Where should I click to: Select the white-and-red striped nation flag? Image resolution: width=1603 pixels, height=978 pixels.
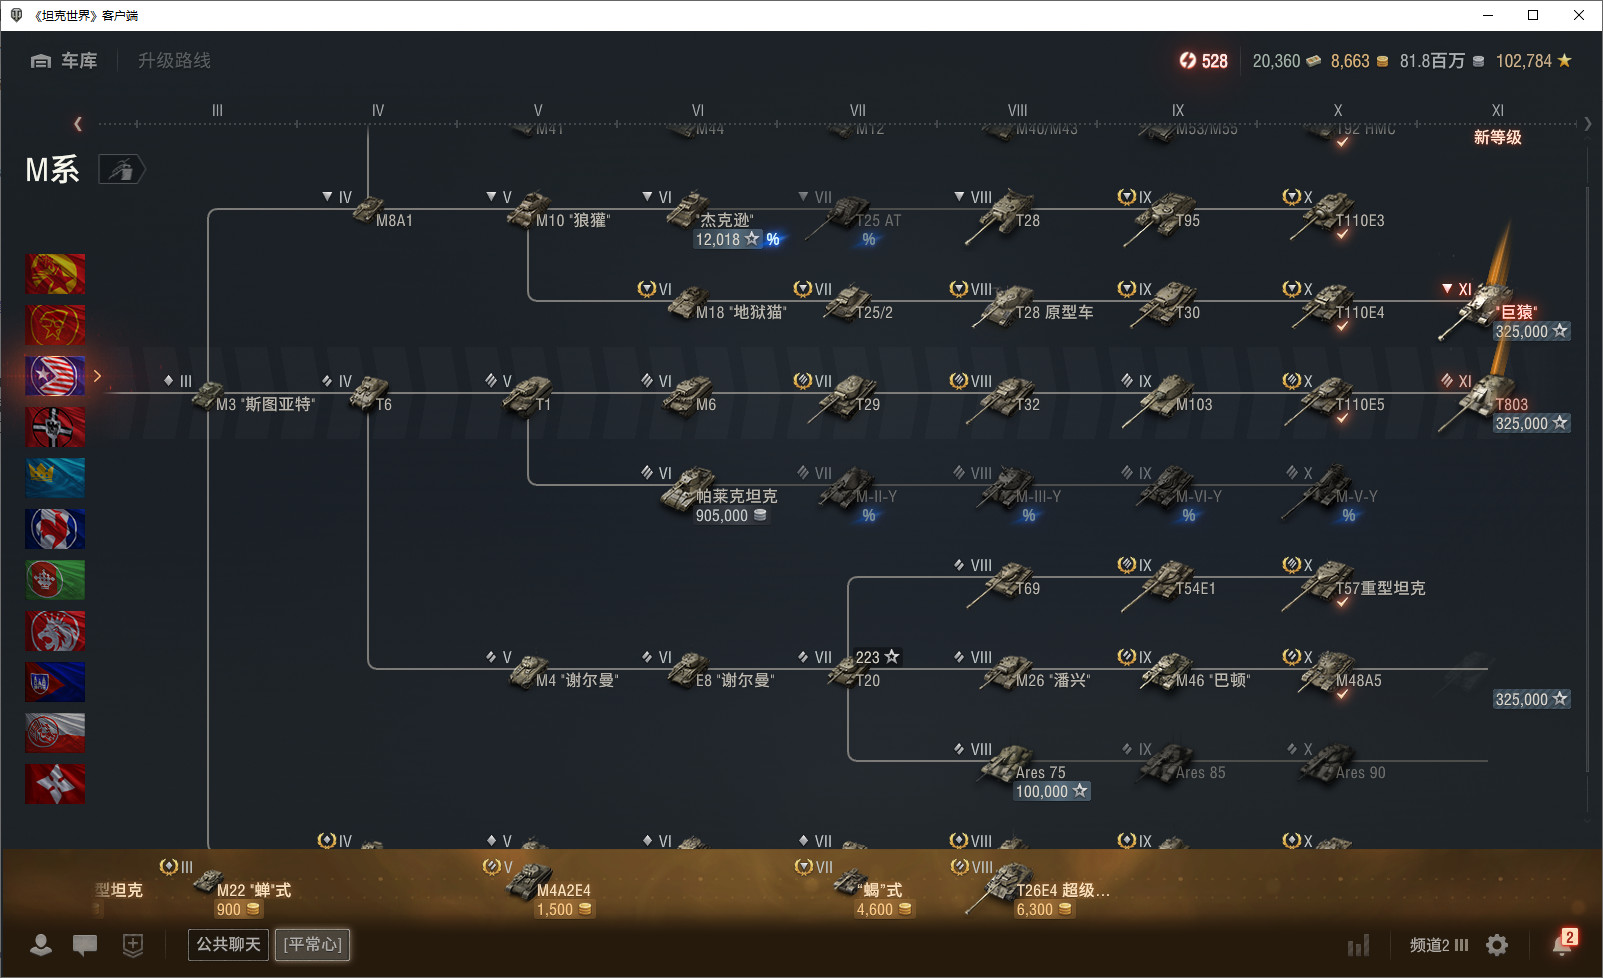pyautogui.click(x=55, y=733)
